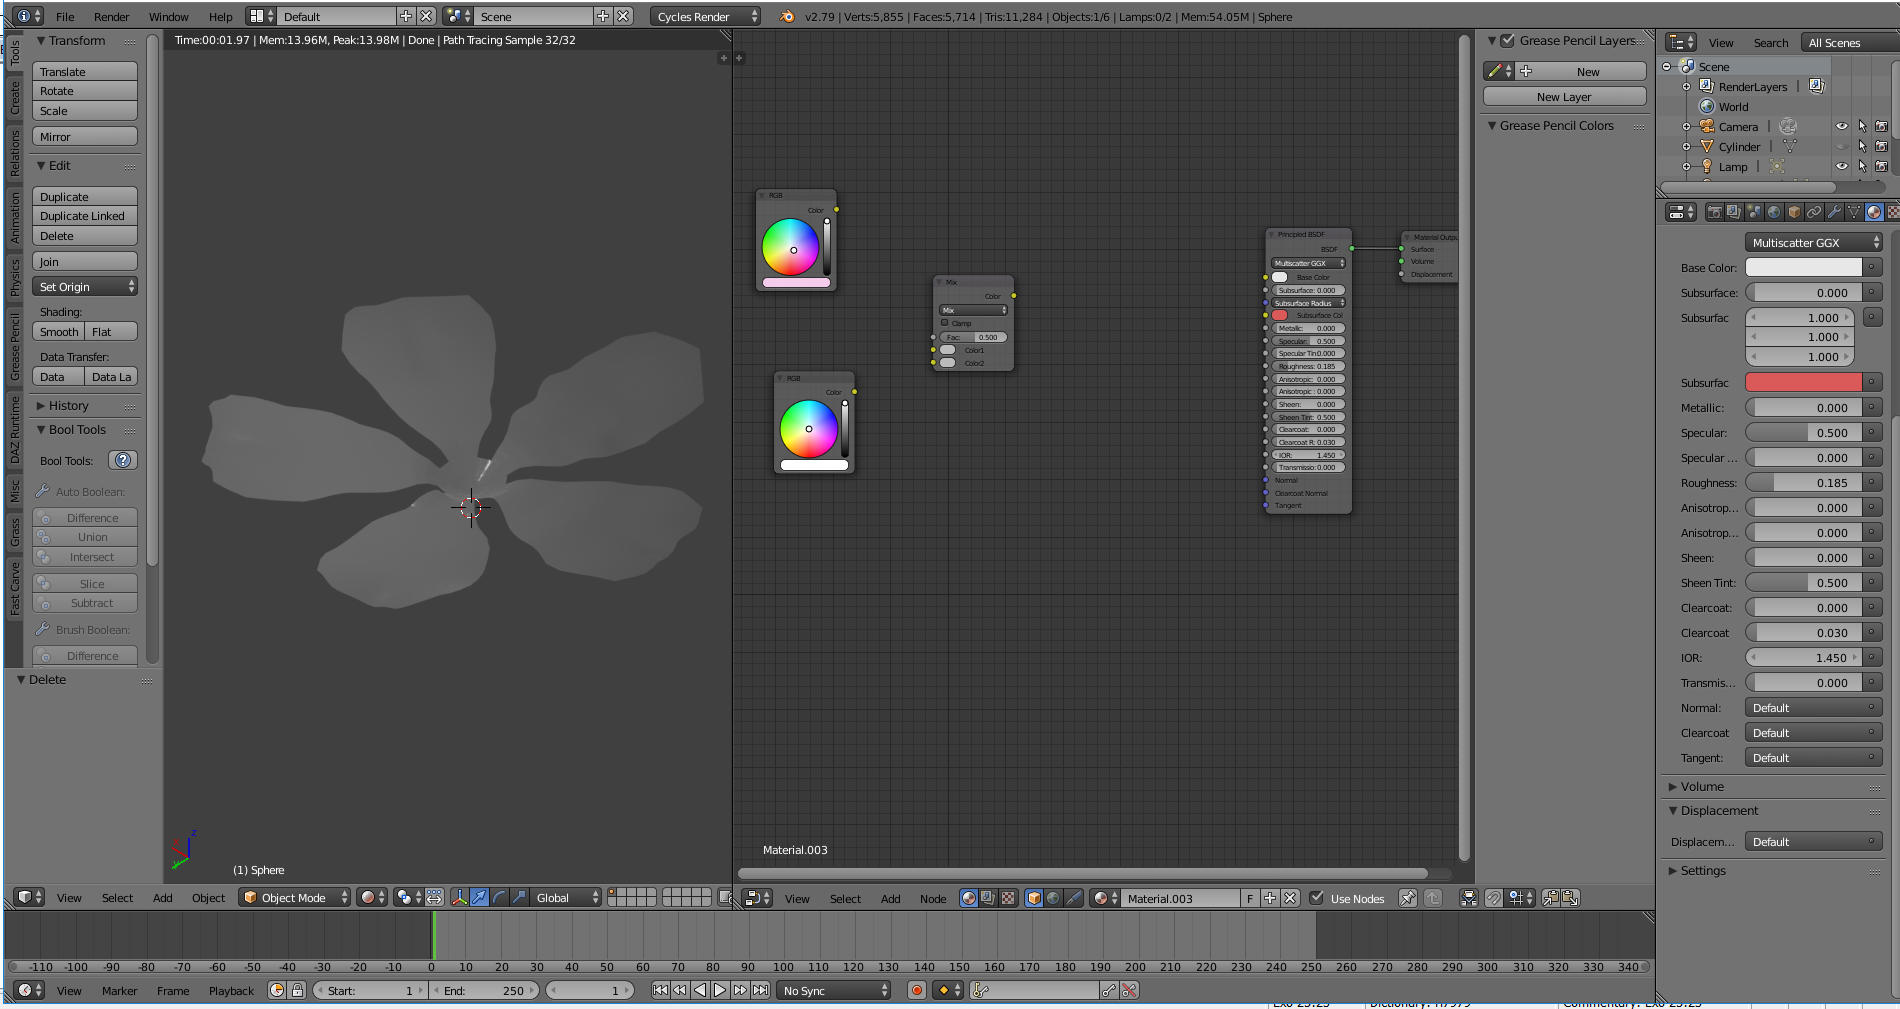
Task: Open the Render Layers properties tab
Action: (x=1734, y=212)
